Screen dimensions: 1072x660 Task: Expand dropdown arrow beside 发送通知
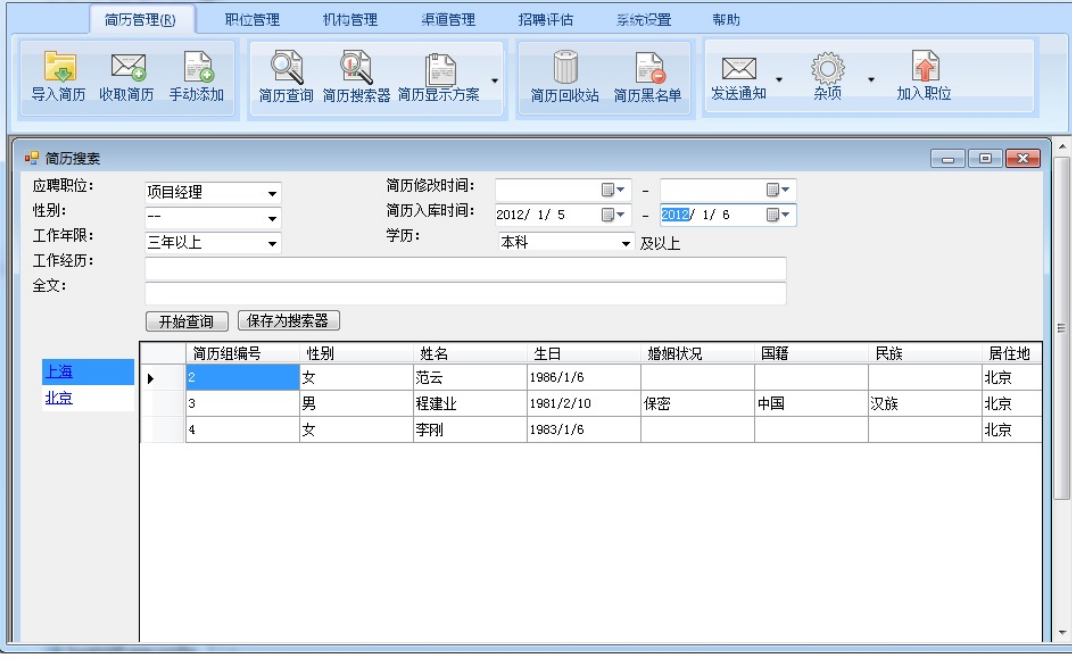(779, 80)
